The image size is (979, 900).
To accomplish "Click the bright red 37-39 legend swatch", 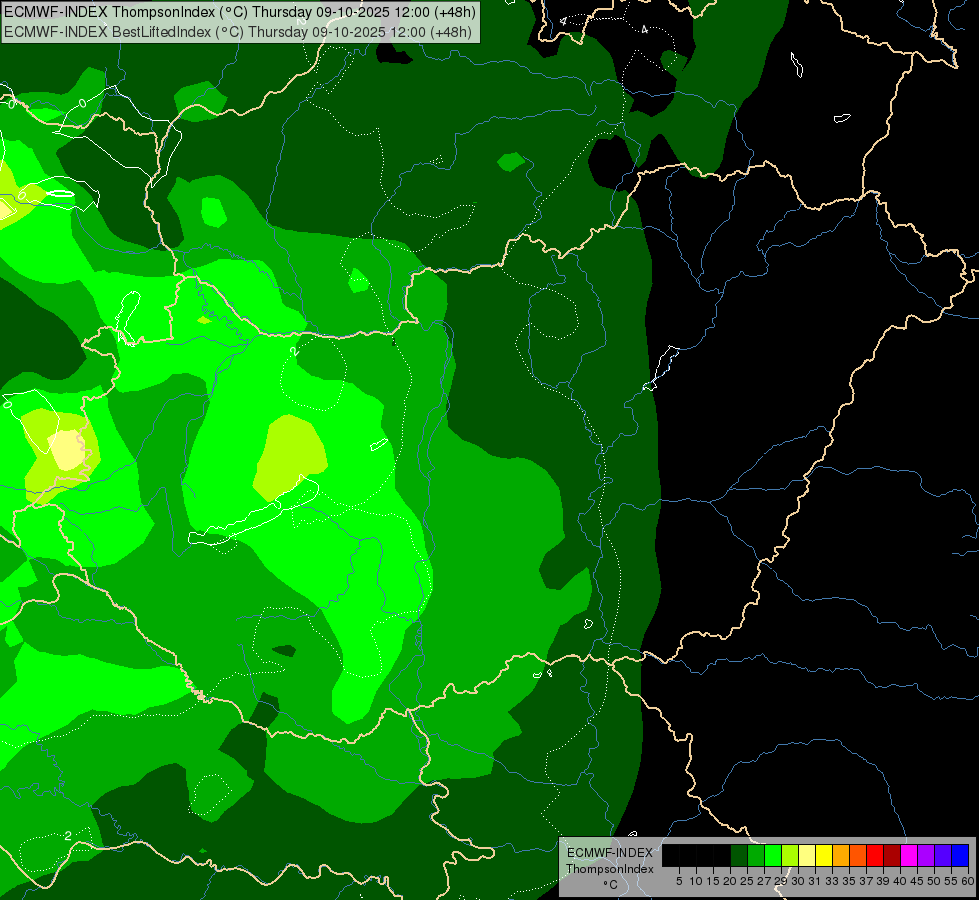I will coord(875,855).
